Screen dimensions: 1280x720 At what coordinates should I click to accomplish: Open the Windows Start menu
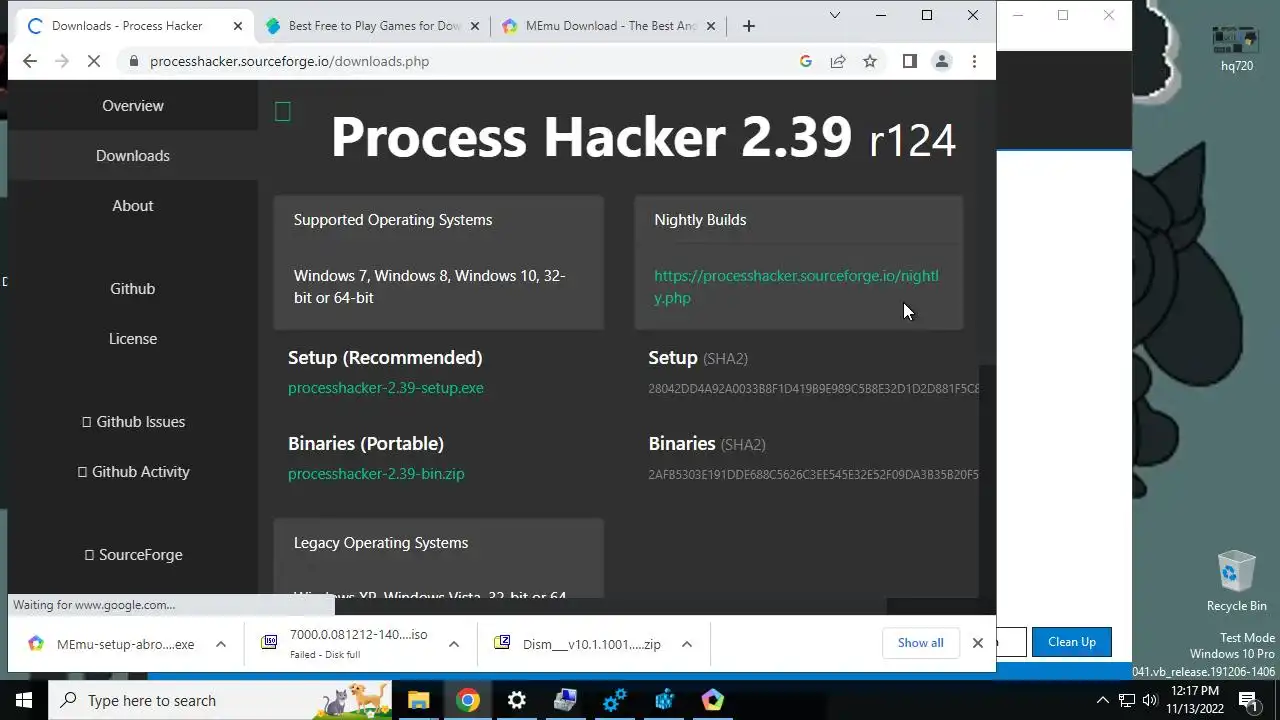(x=24, y=700)
